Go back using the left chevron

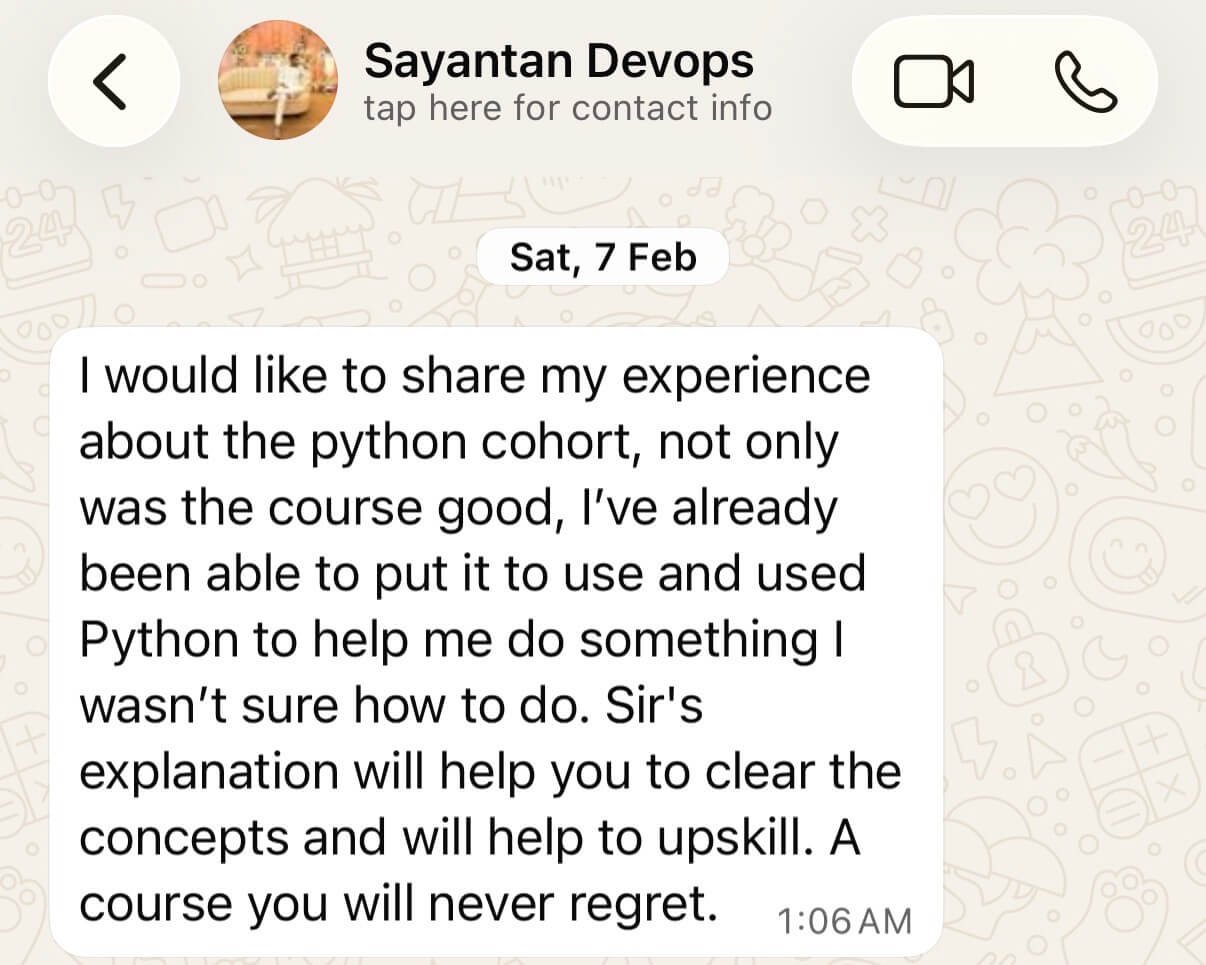113,81
